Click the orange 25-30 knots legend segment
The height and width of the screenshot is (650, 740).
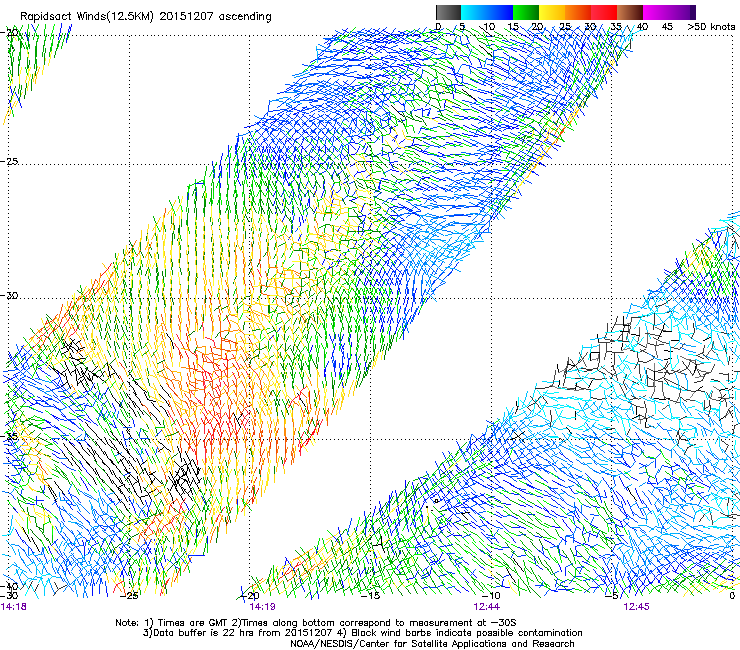(578, 12)
